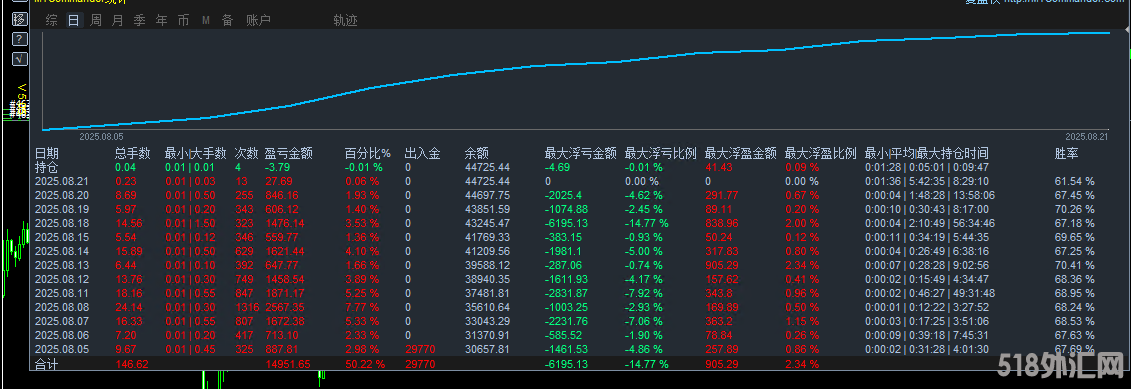The width and height of the screenshot is (1131, 389).
Task: Click the 43245.47 balance cell
Action: (487, 223)
